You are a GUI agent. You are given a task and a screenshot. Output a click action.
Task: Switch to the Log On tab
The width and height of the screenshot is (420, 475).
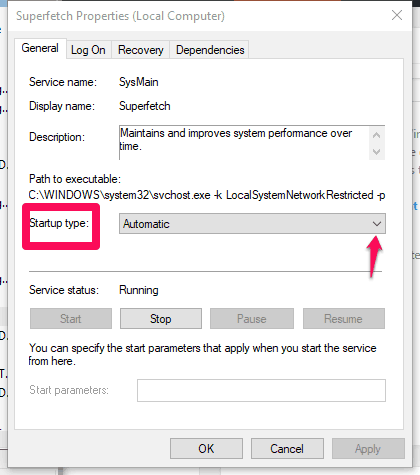click(x=88, y=50)
